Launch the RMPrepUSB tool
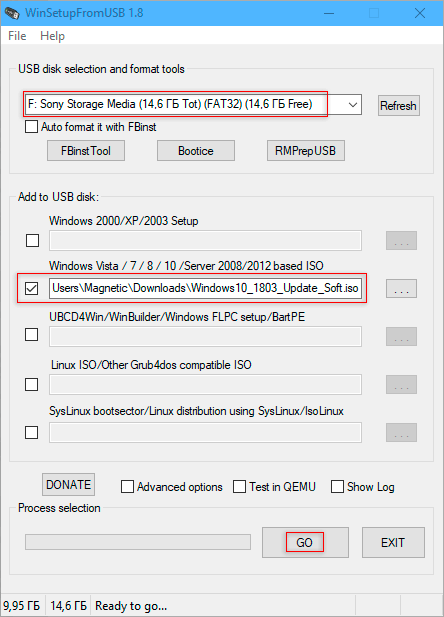The height and width of the screenshot is (617, 444). pyautogui.click(x=306, y=151)
